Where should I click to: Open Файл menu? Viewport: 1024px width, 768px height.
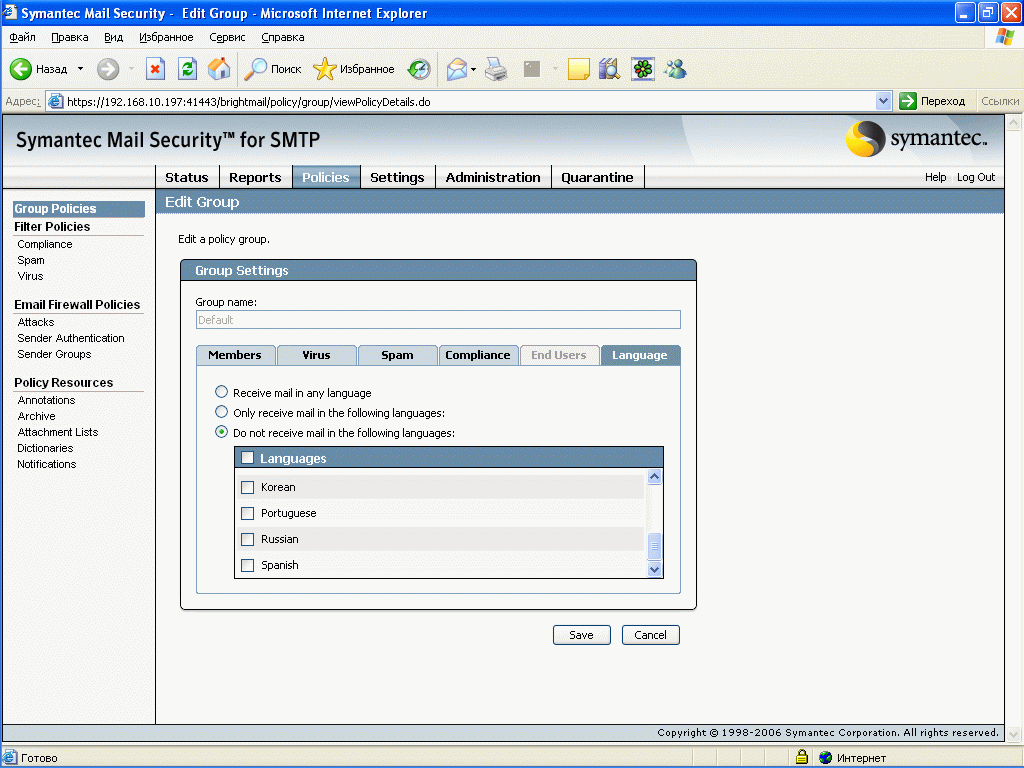coord(22,37)
